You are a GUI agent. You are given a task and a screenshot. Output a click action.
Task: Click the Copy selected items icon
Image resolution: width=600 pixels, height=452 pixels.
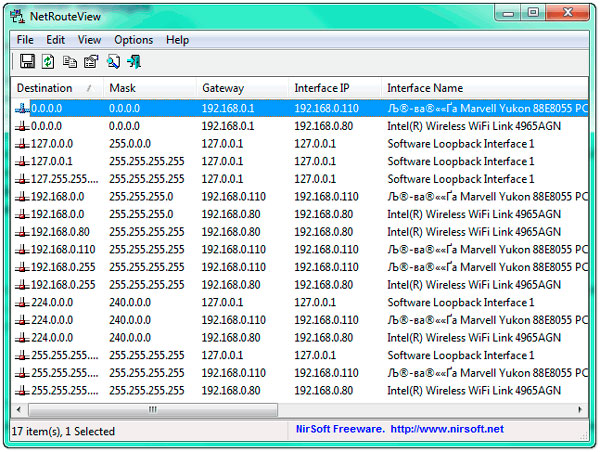(x=69, y=62)
